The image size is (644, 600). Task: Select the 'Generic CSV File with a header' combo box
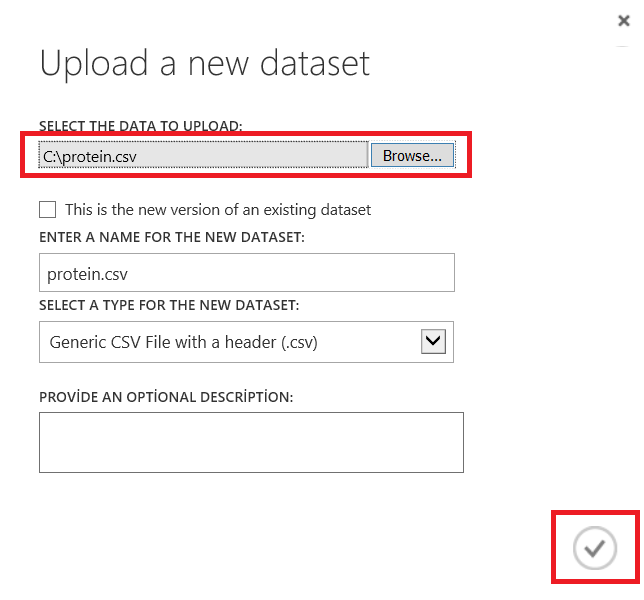pos(230,342)
